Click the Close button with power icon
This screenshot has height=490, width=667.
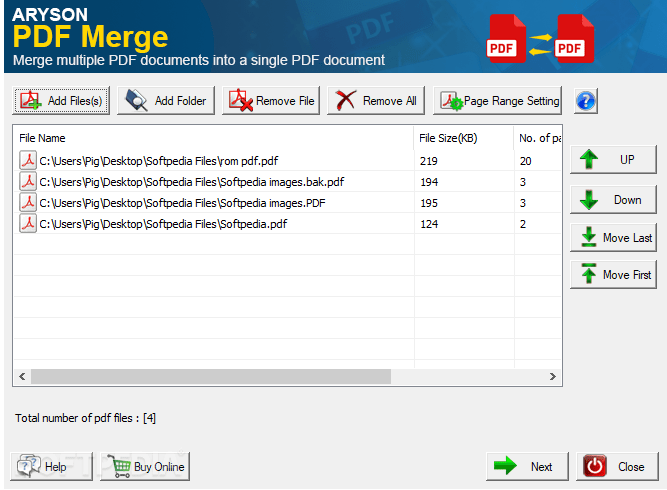617,466
